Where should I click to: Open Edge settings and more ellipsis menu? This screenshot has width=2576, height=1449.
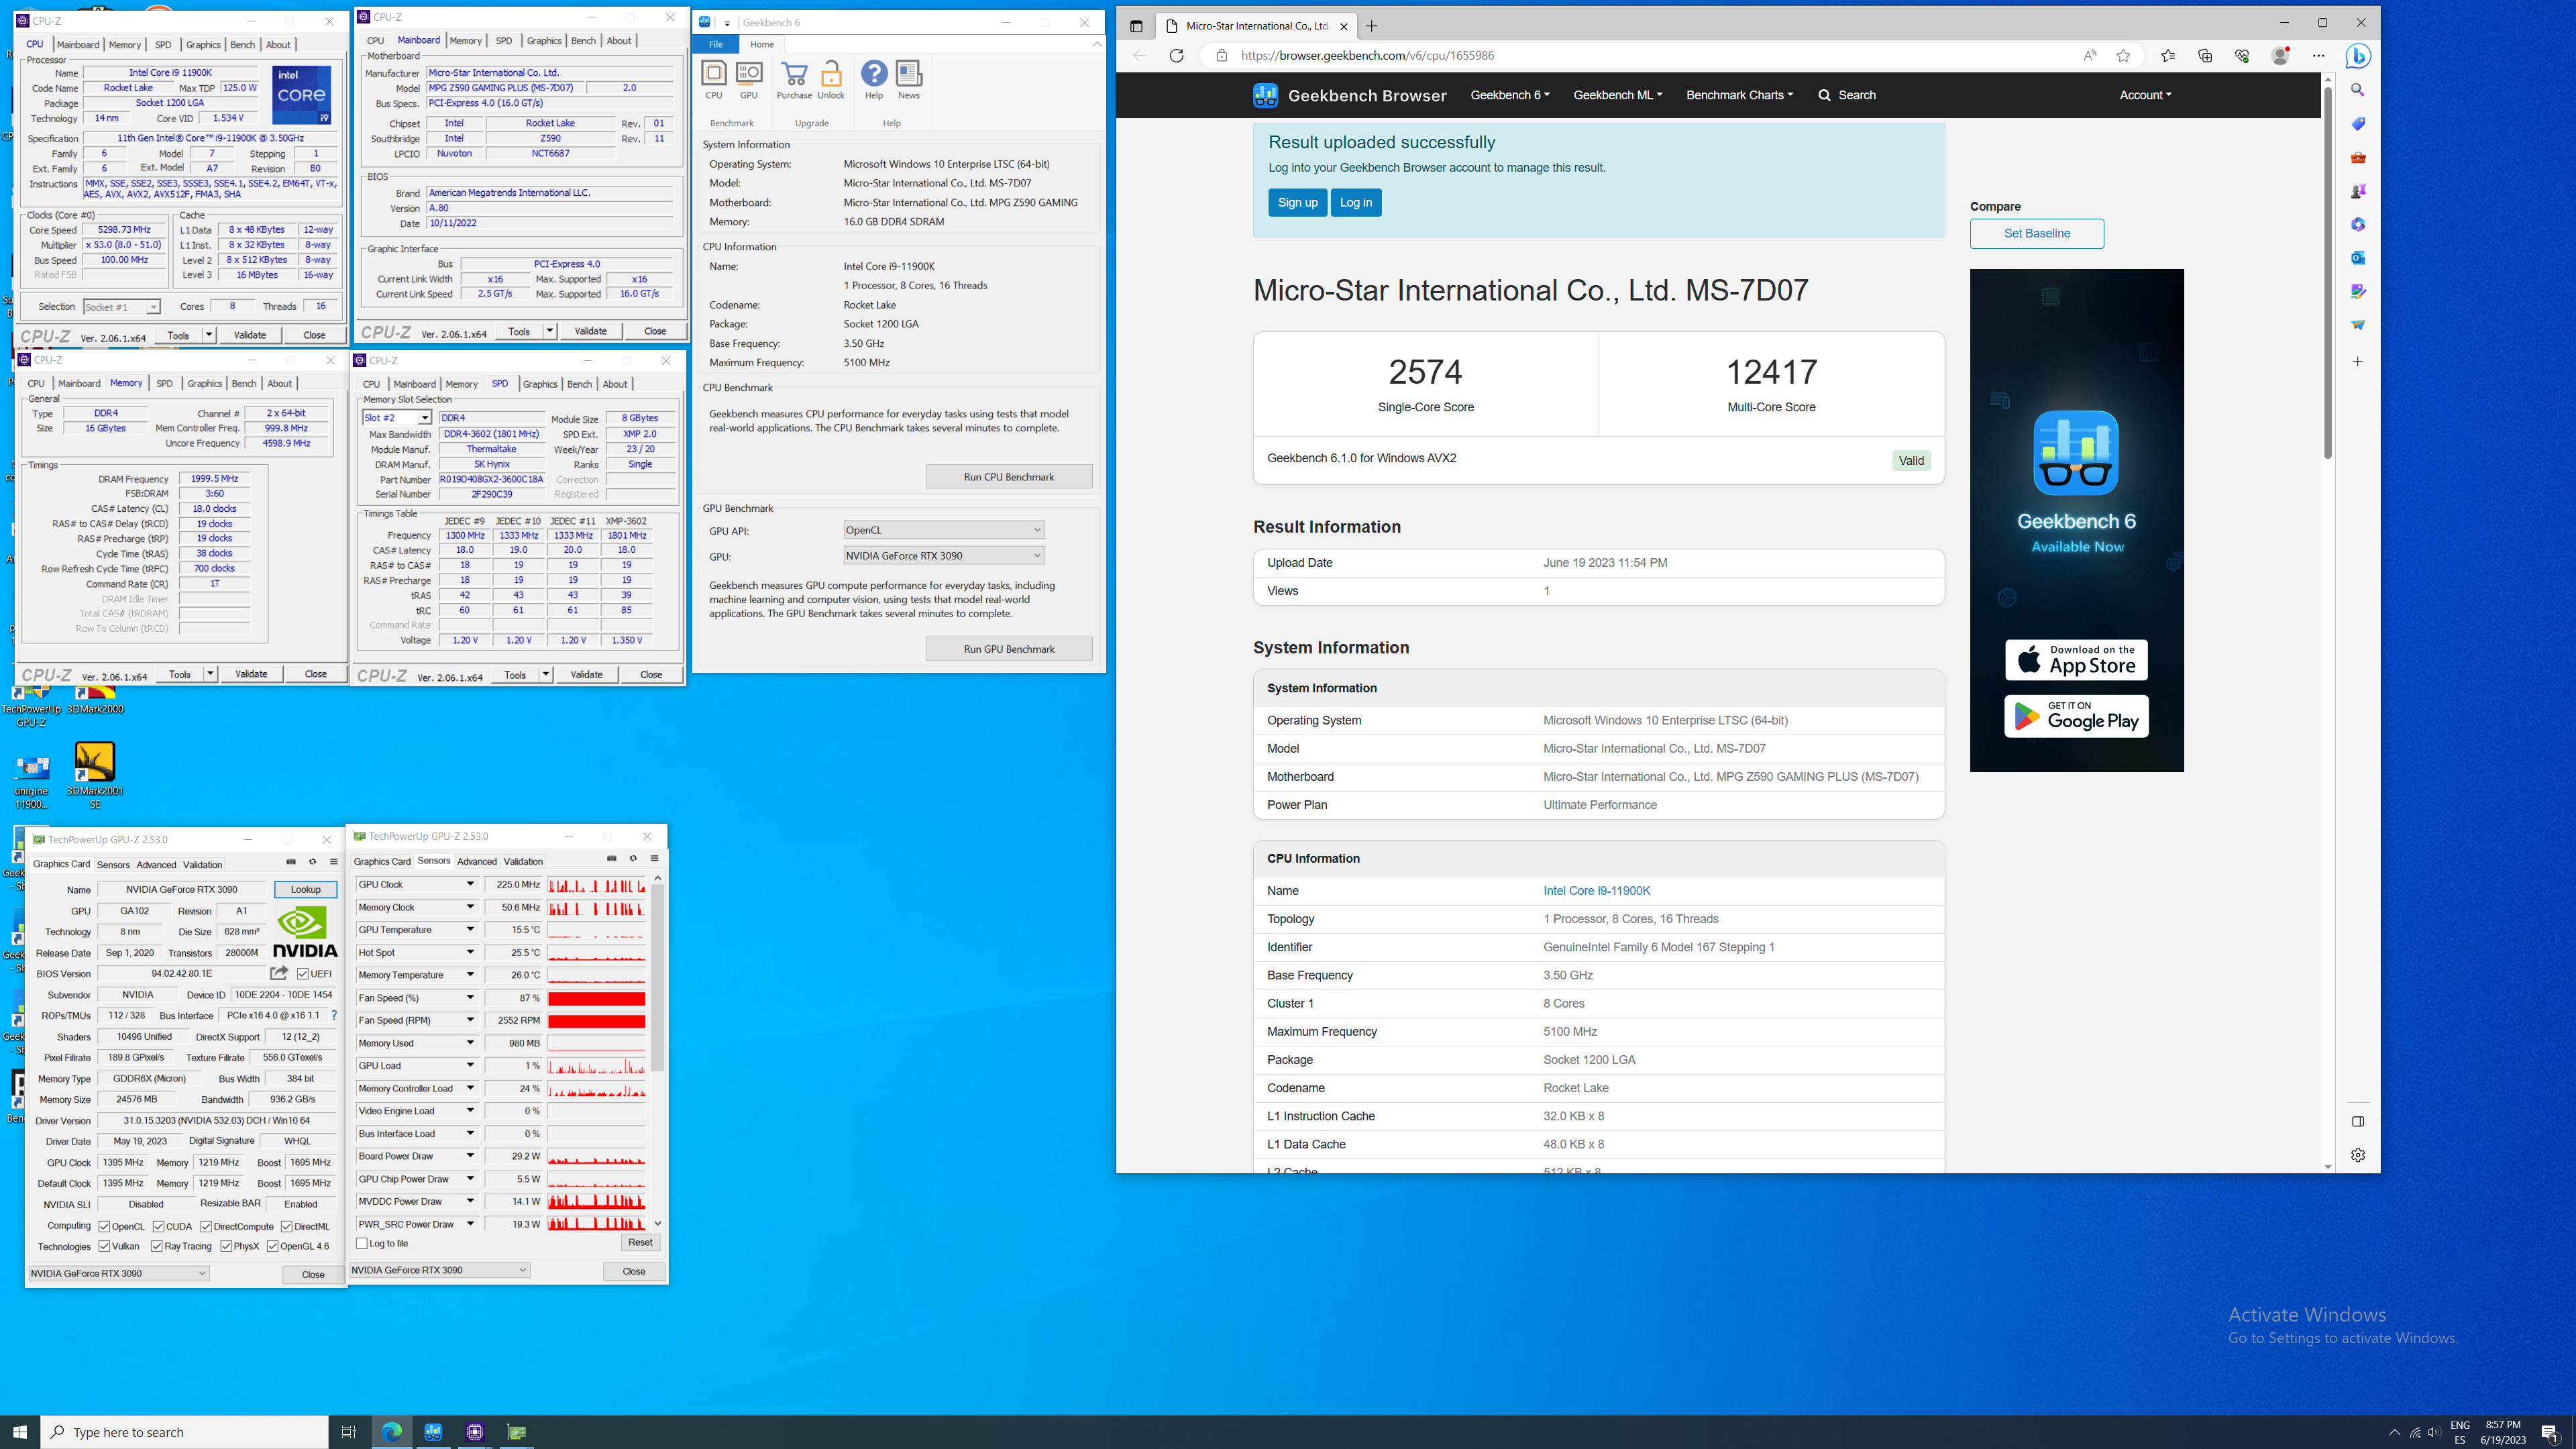pos(2319,56)
